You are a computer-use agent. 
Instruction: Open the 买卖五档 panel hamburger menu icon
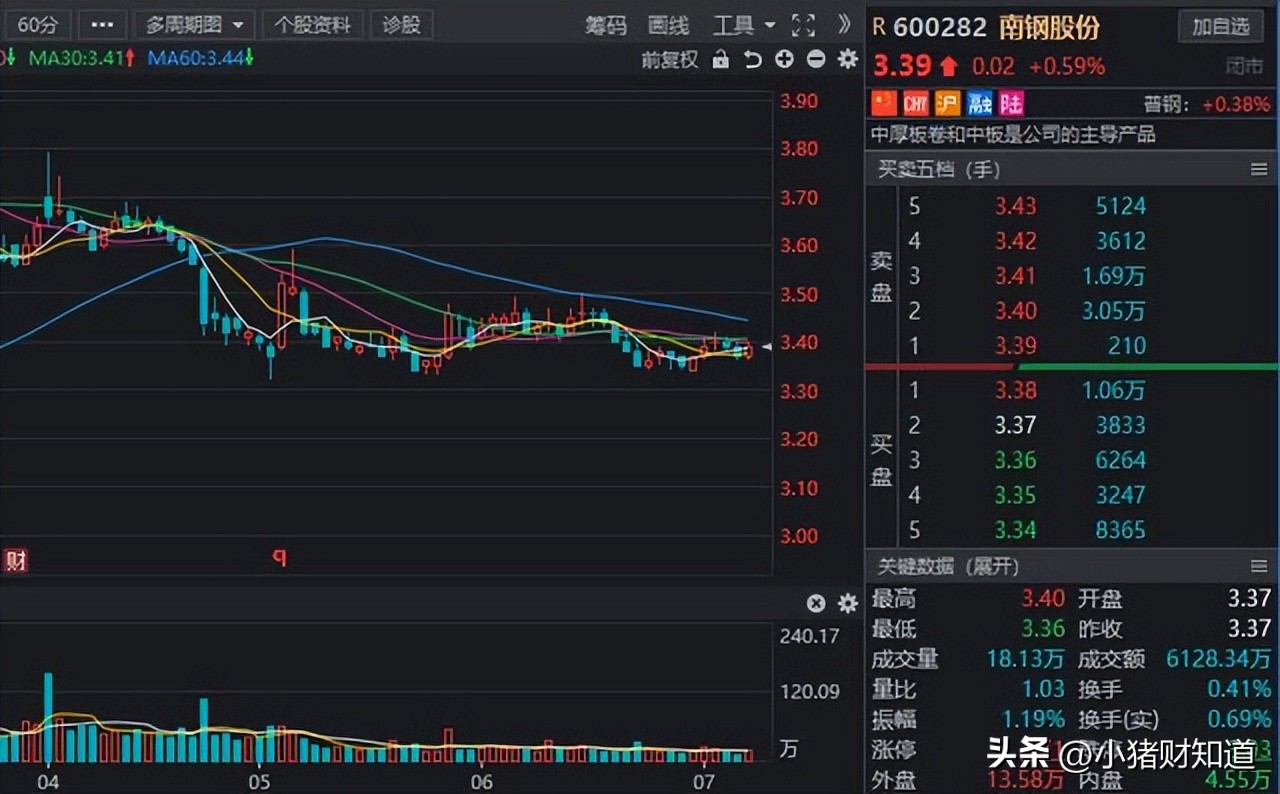[1259, 169]
